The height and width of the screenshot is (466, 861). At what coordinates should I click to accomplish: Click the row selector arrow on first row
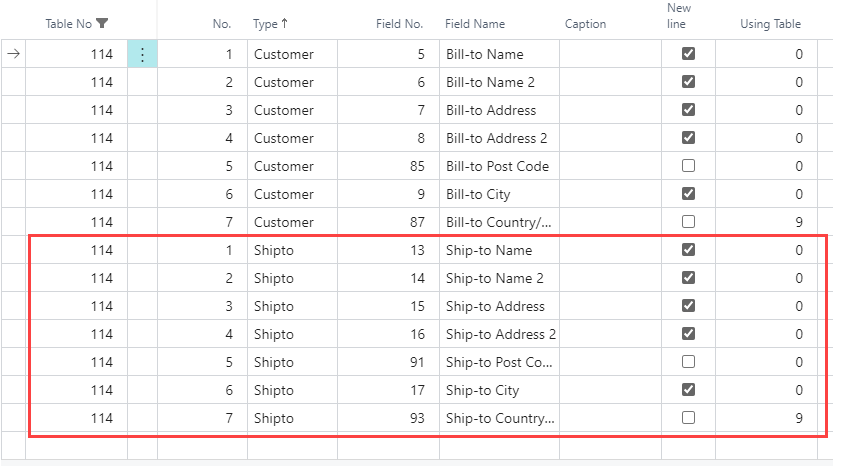tap(13, 55)
